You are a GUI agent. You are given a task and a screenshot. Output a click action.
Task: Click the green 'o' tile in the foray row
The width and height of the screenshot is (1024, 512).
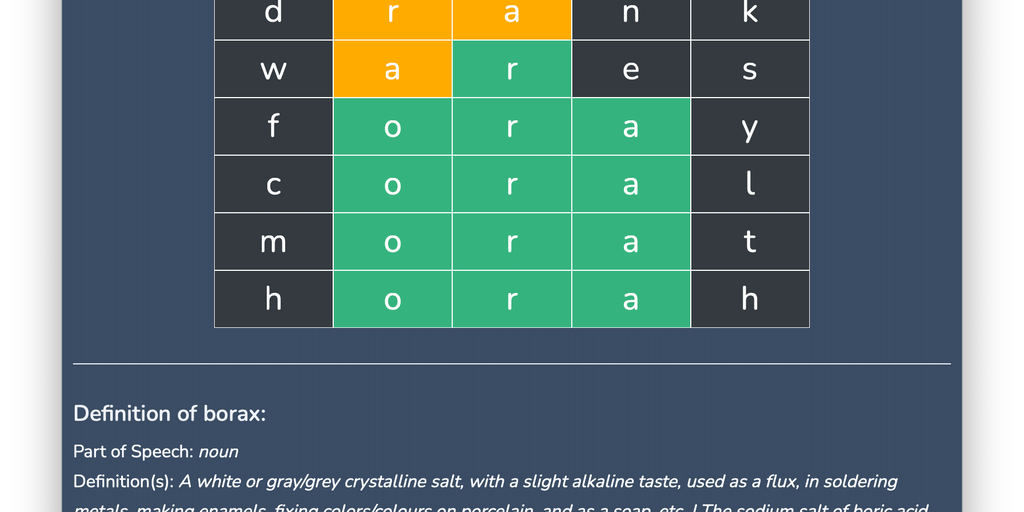click(392, 127)
